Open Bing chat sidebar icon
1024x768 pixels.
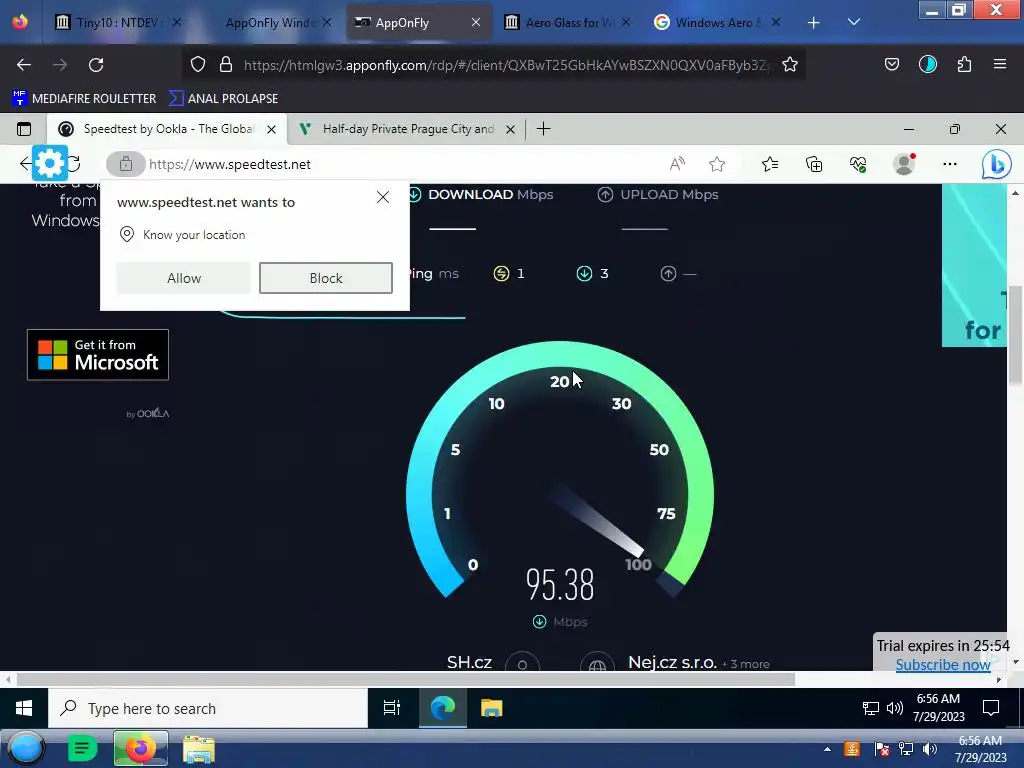(x=997, y=165)
